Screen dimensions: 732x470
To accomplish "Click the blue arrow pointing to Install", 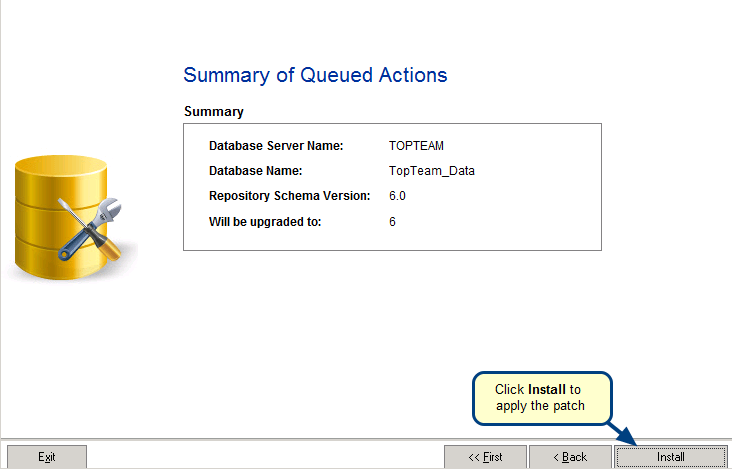I will coord(622,430).
